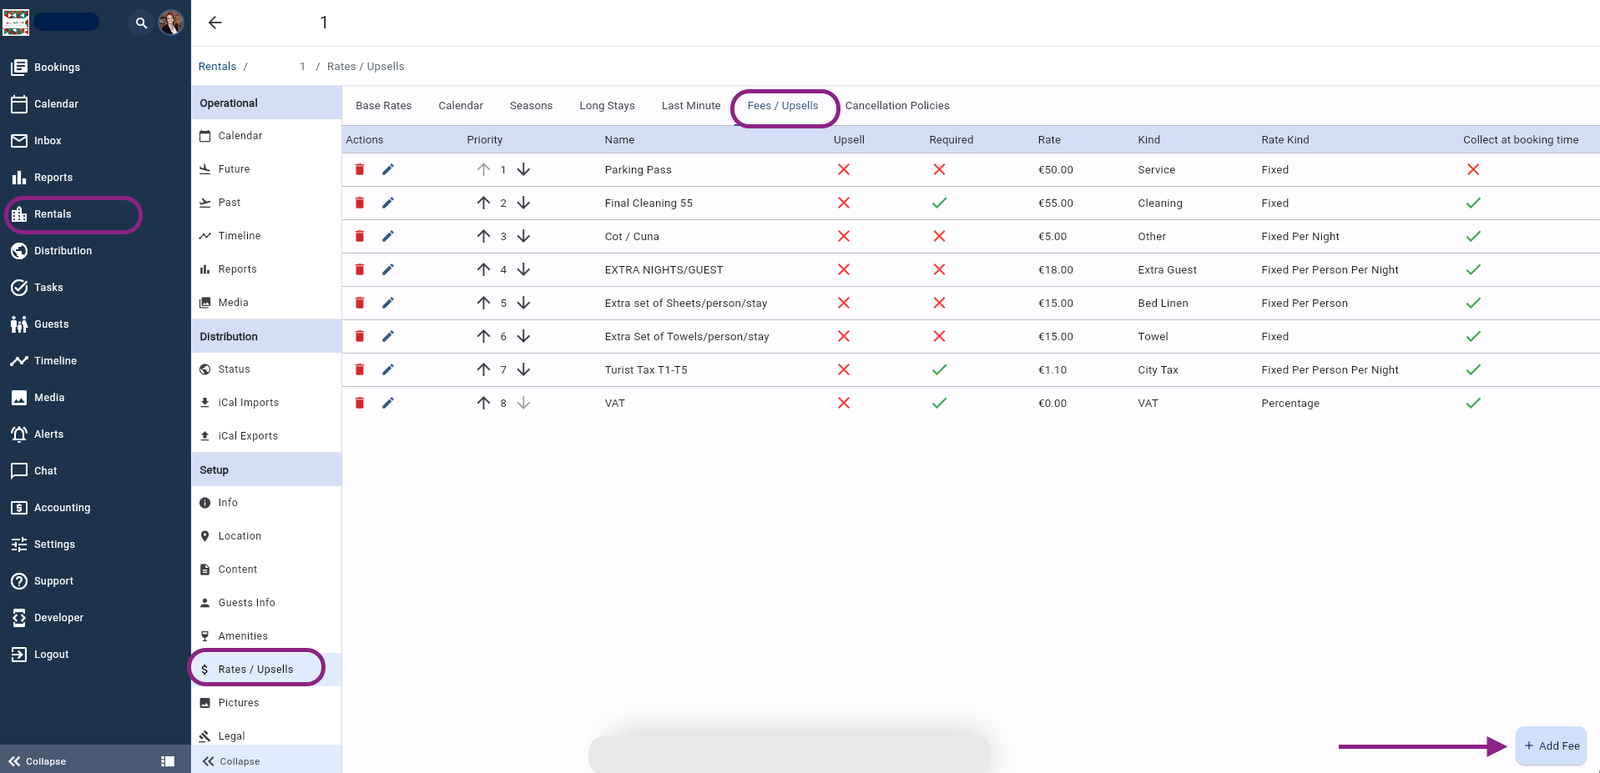
Task: Delete the Parking Pass fee
Action: (x=360, y=170)
